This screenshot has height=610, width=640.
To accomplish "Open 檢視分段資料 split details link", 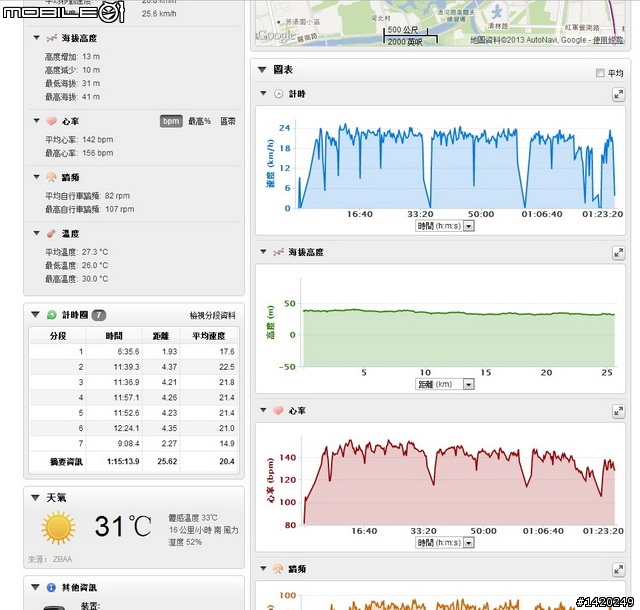I will [x=212, y=315].
